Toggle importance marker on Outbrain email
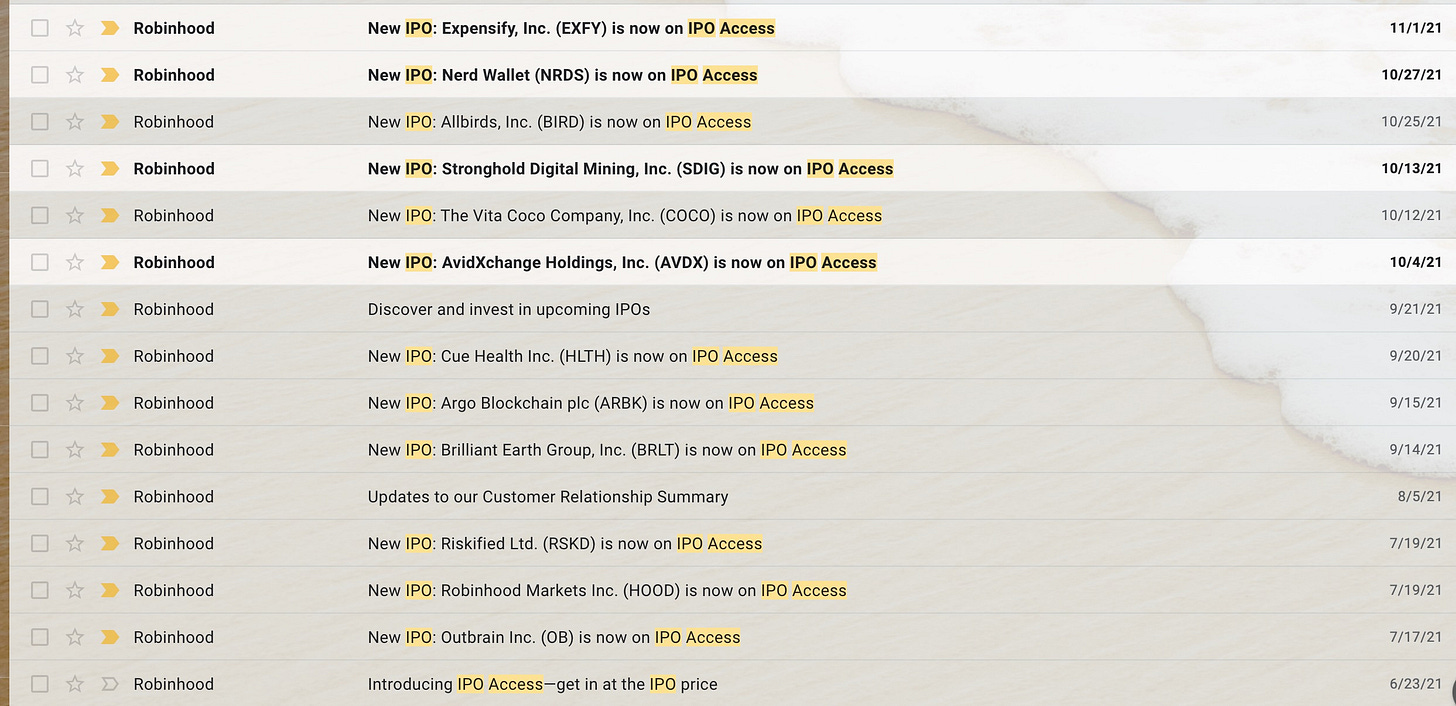 tap(110, 637)
